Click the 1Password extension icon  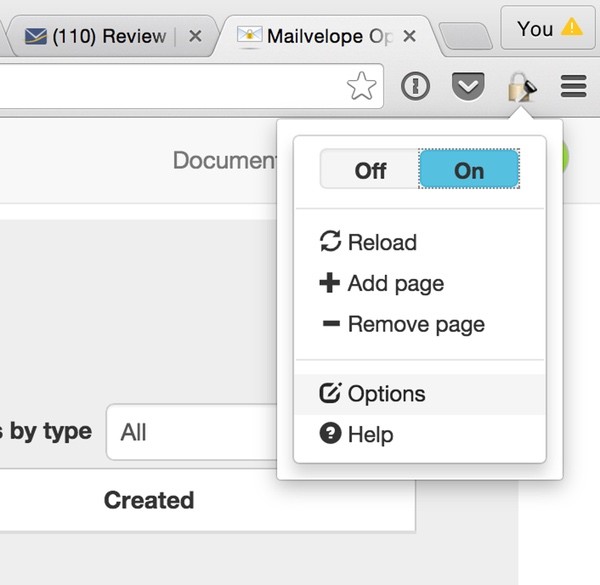point(415,86)
